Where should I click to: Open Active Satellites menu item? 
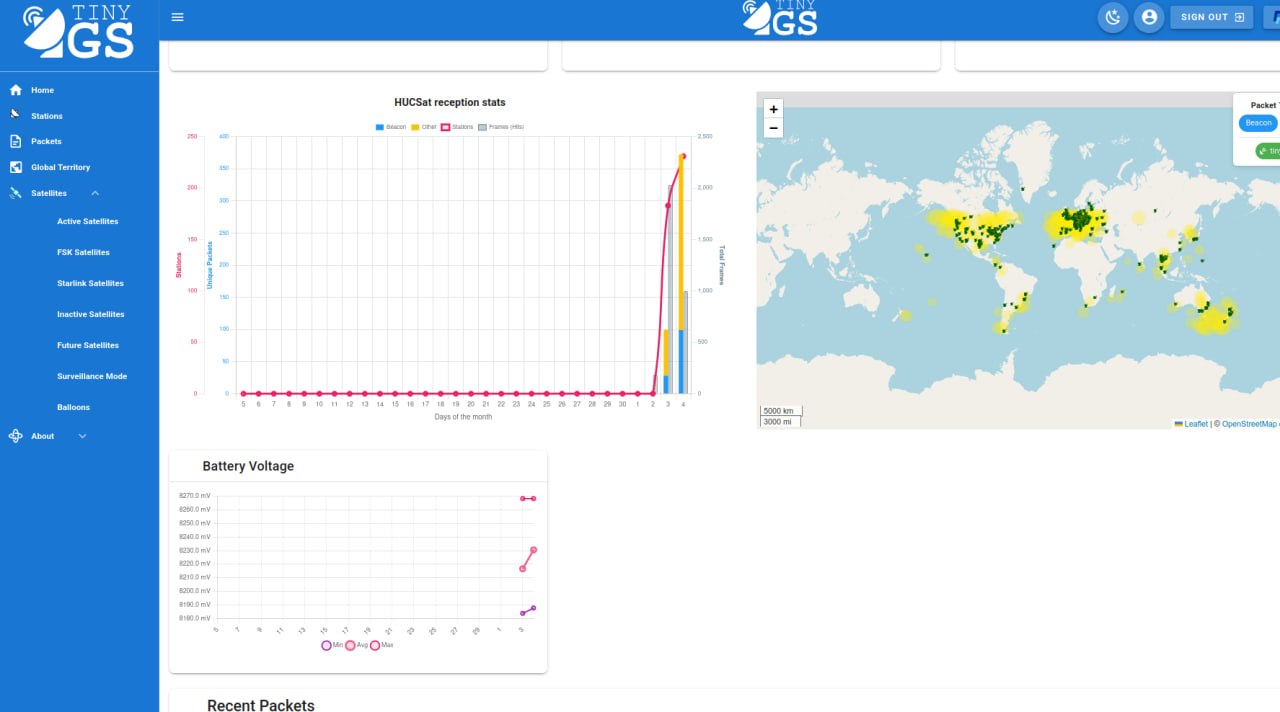[88, 221]
